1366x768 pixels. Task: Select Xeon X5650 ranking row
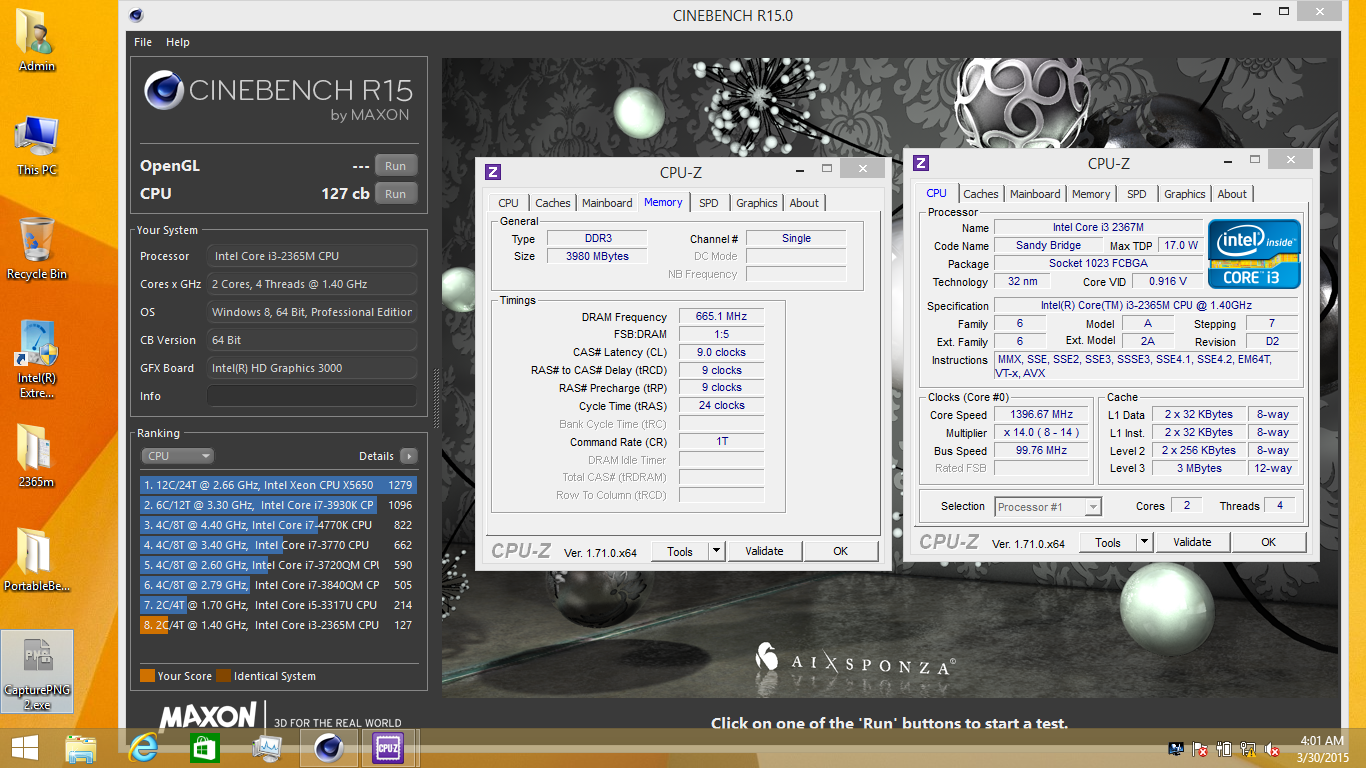[278, 485]
